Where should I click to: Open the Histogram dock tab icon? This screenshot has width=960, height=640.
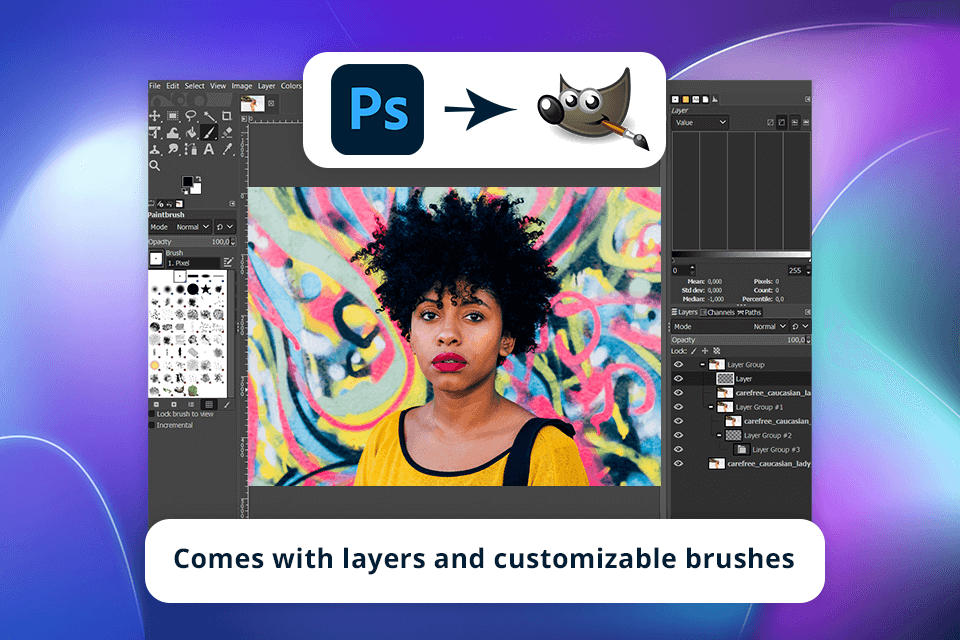[715, 99]
